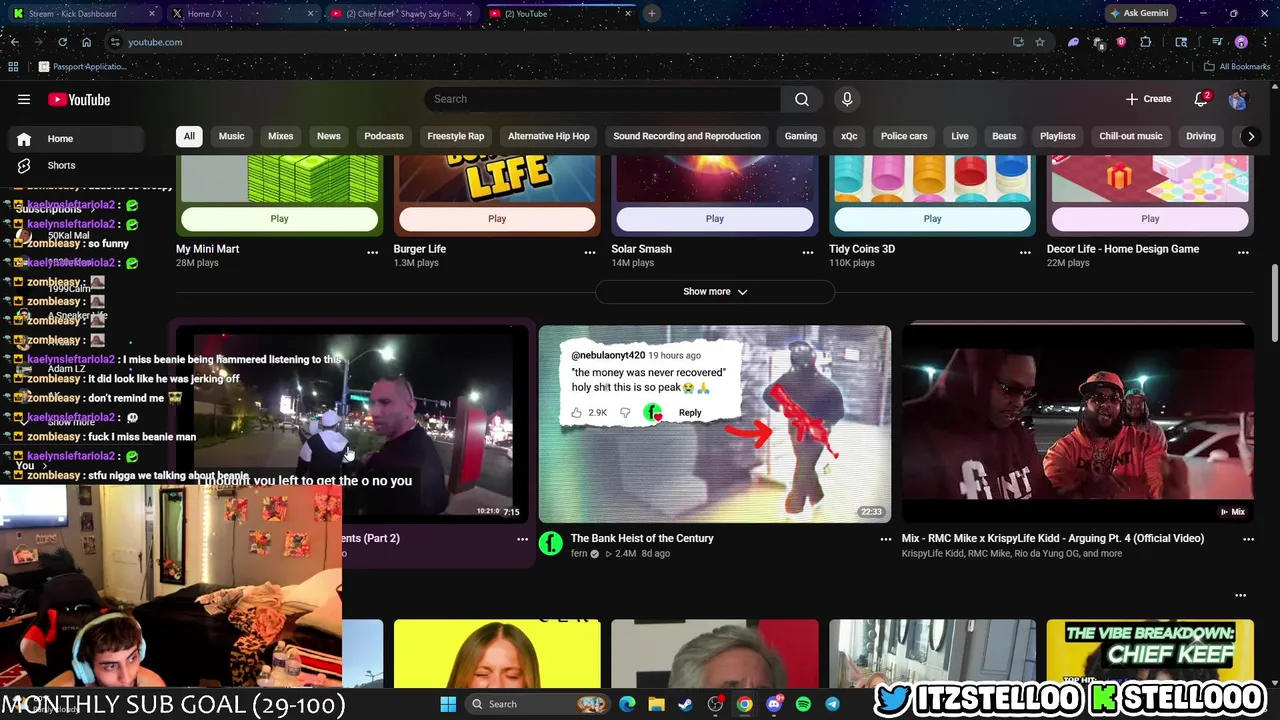
Task: Open Steam from the taskbar
Action: [685, 704]
